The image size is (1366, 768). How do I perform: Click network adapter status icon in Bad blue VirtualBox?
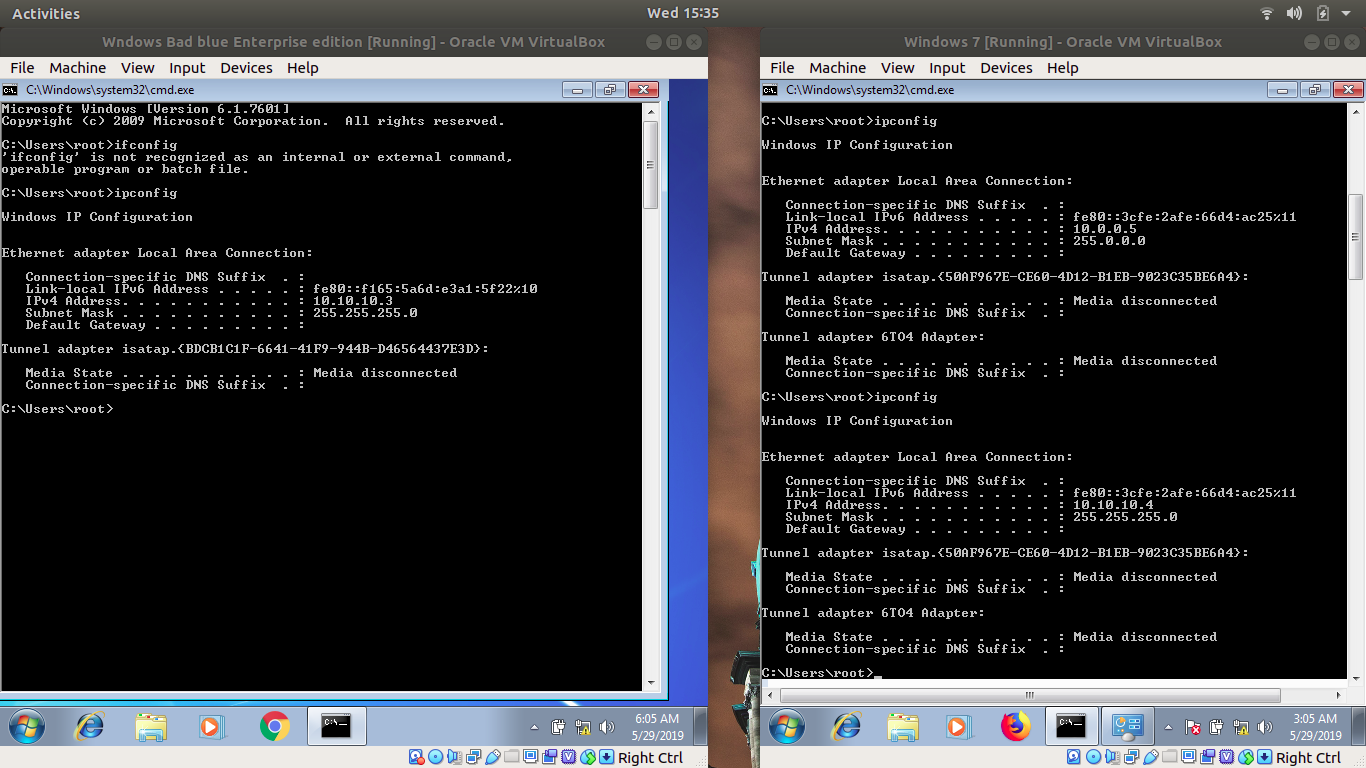[x=474, y=757]
